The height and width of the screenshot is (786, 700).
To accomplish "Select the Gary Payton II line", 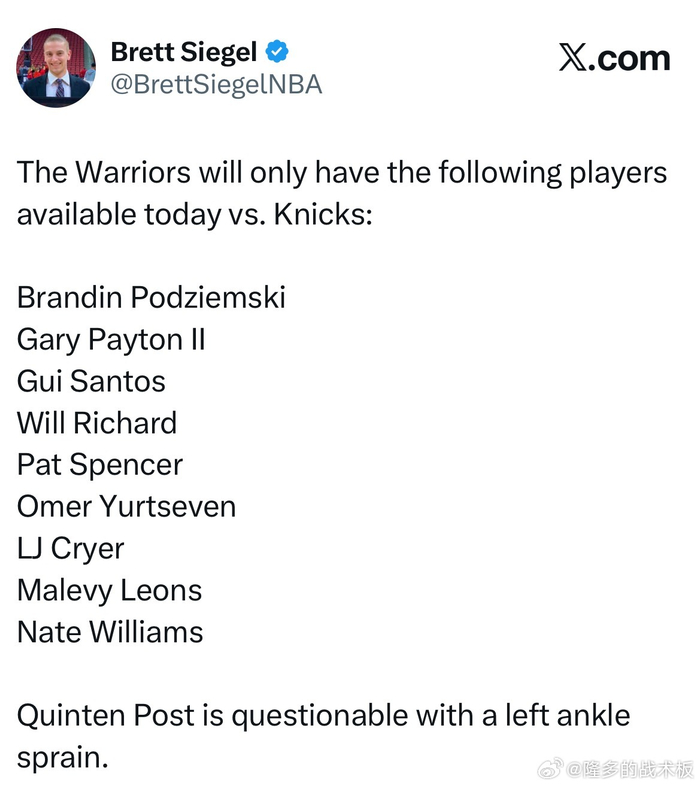I will point(111,340).
